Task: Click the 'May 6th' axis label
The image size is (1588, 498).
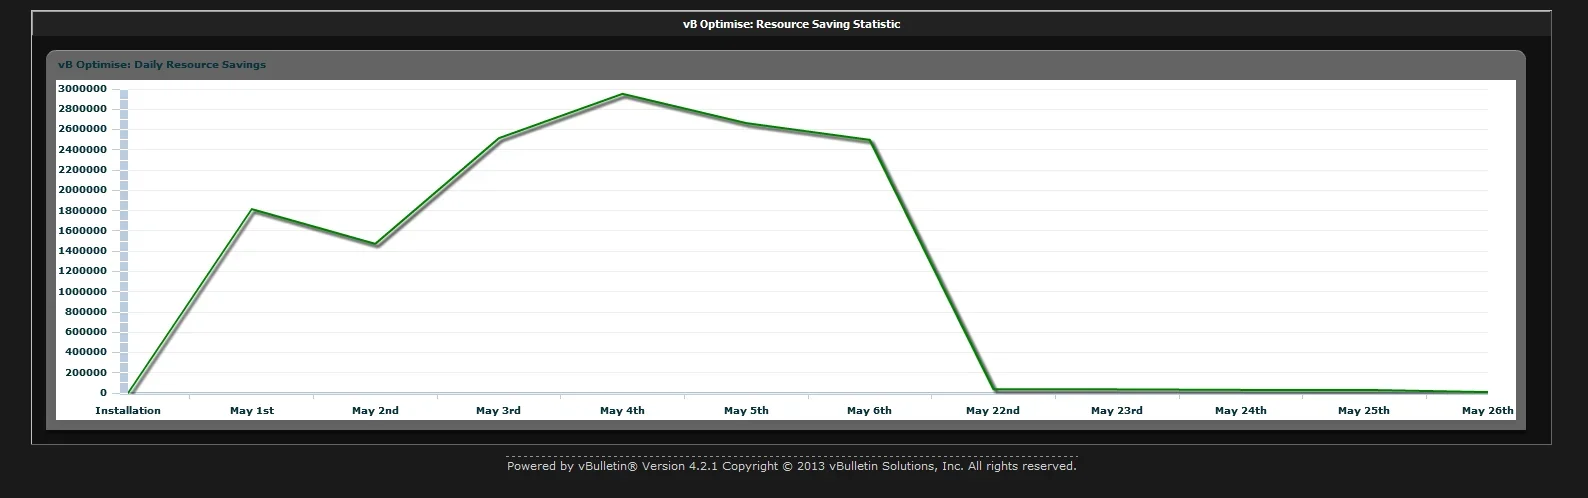Action: pyautogui.click(x=869, y=411)
